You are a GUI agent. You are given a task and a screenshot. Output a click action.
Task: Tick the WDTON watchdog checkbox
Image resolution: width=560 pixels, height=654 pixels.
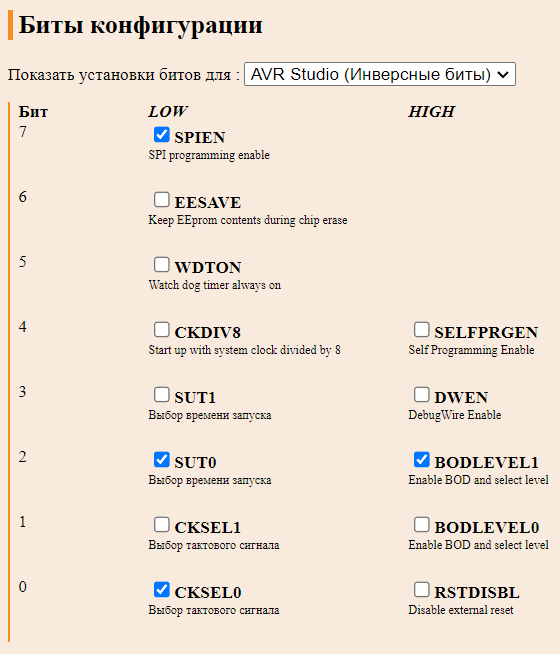click(x=161, y=265)
